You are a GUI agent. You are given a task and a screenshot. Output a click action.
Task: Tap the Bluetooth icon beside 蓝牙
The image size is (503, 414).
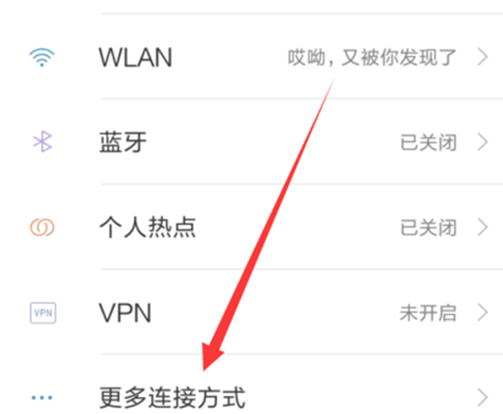point(42,142)
